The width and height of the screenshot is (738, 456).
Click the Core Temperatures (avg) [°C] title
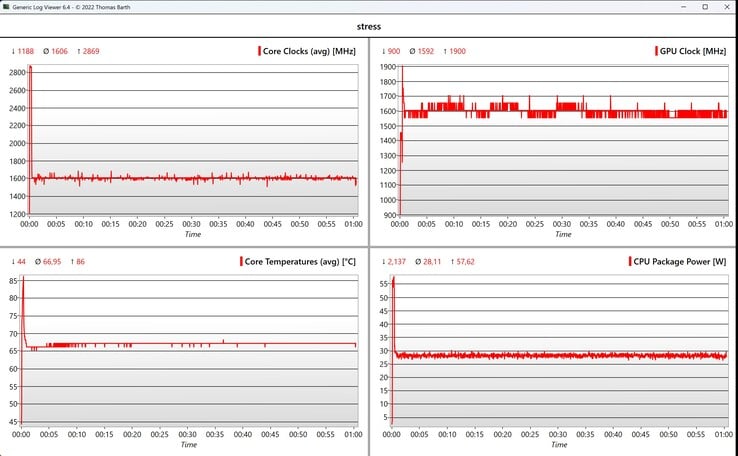click(300, 262)
